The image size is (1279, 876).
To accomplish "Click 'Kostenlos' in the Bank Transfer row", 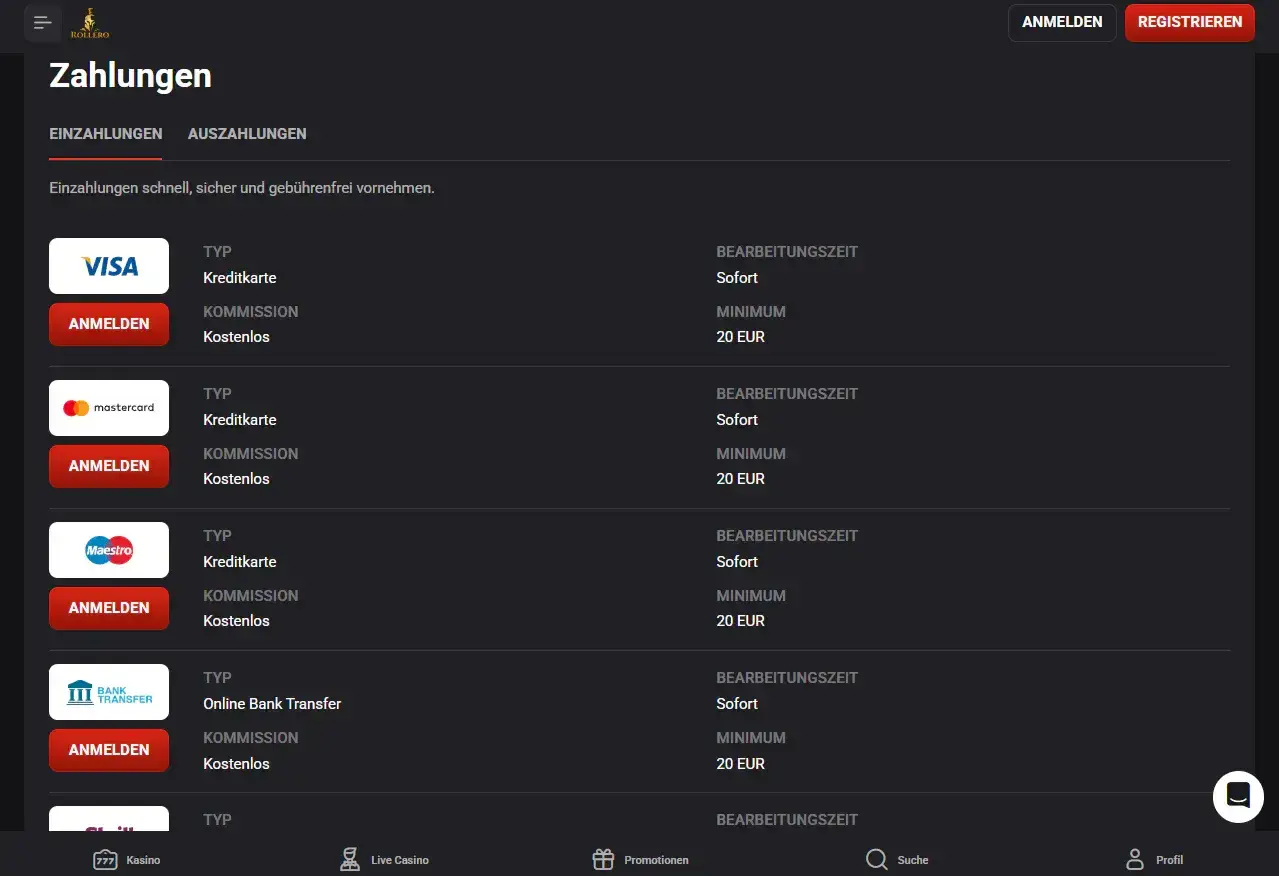I will [237, 764].
